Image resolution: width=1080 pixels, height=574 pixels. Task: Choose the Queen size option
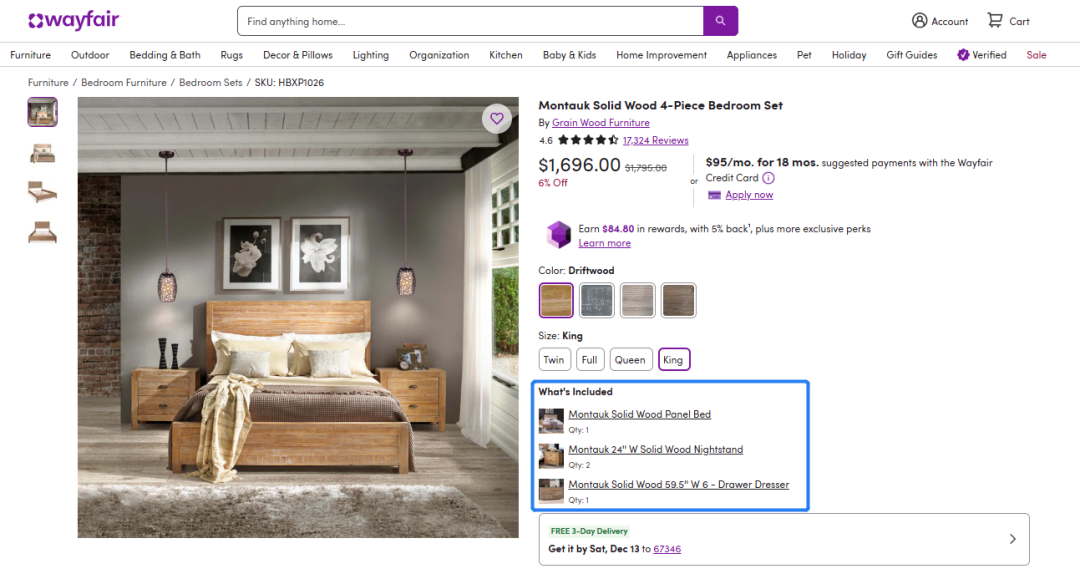630,360
